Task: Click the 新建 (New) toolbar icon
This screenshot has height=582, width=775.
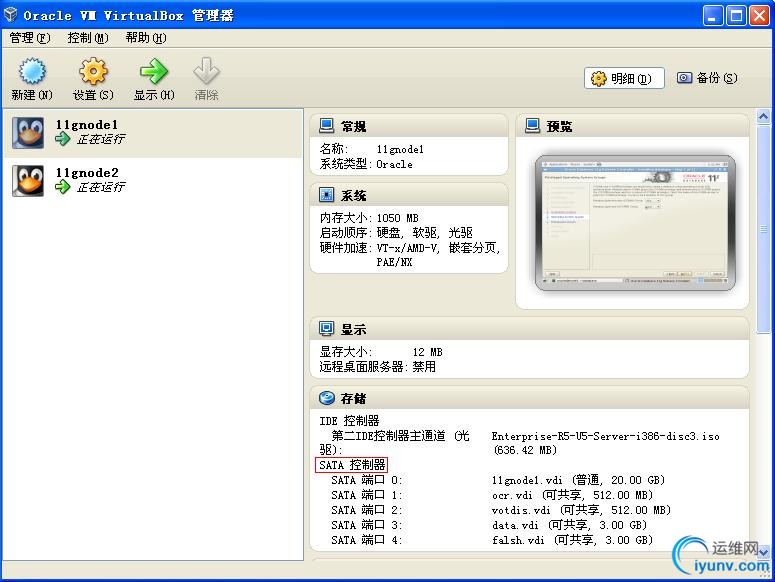Action: [32, 71]
